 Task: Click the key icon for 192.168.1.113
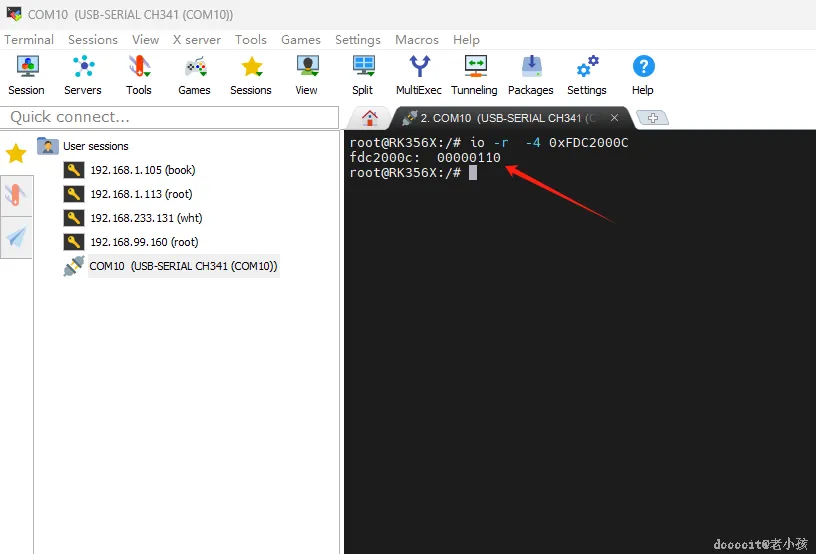coord(74,194)
